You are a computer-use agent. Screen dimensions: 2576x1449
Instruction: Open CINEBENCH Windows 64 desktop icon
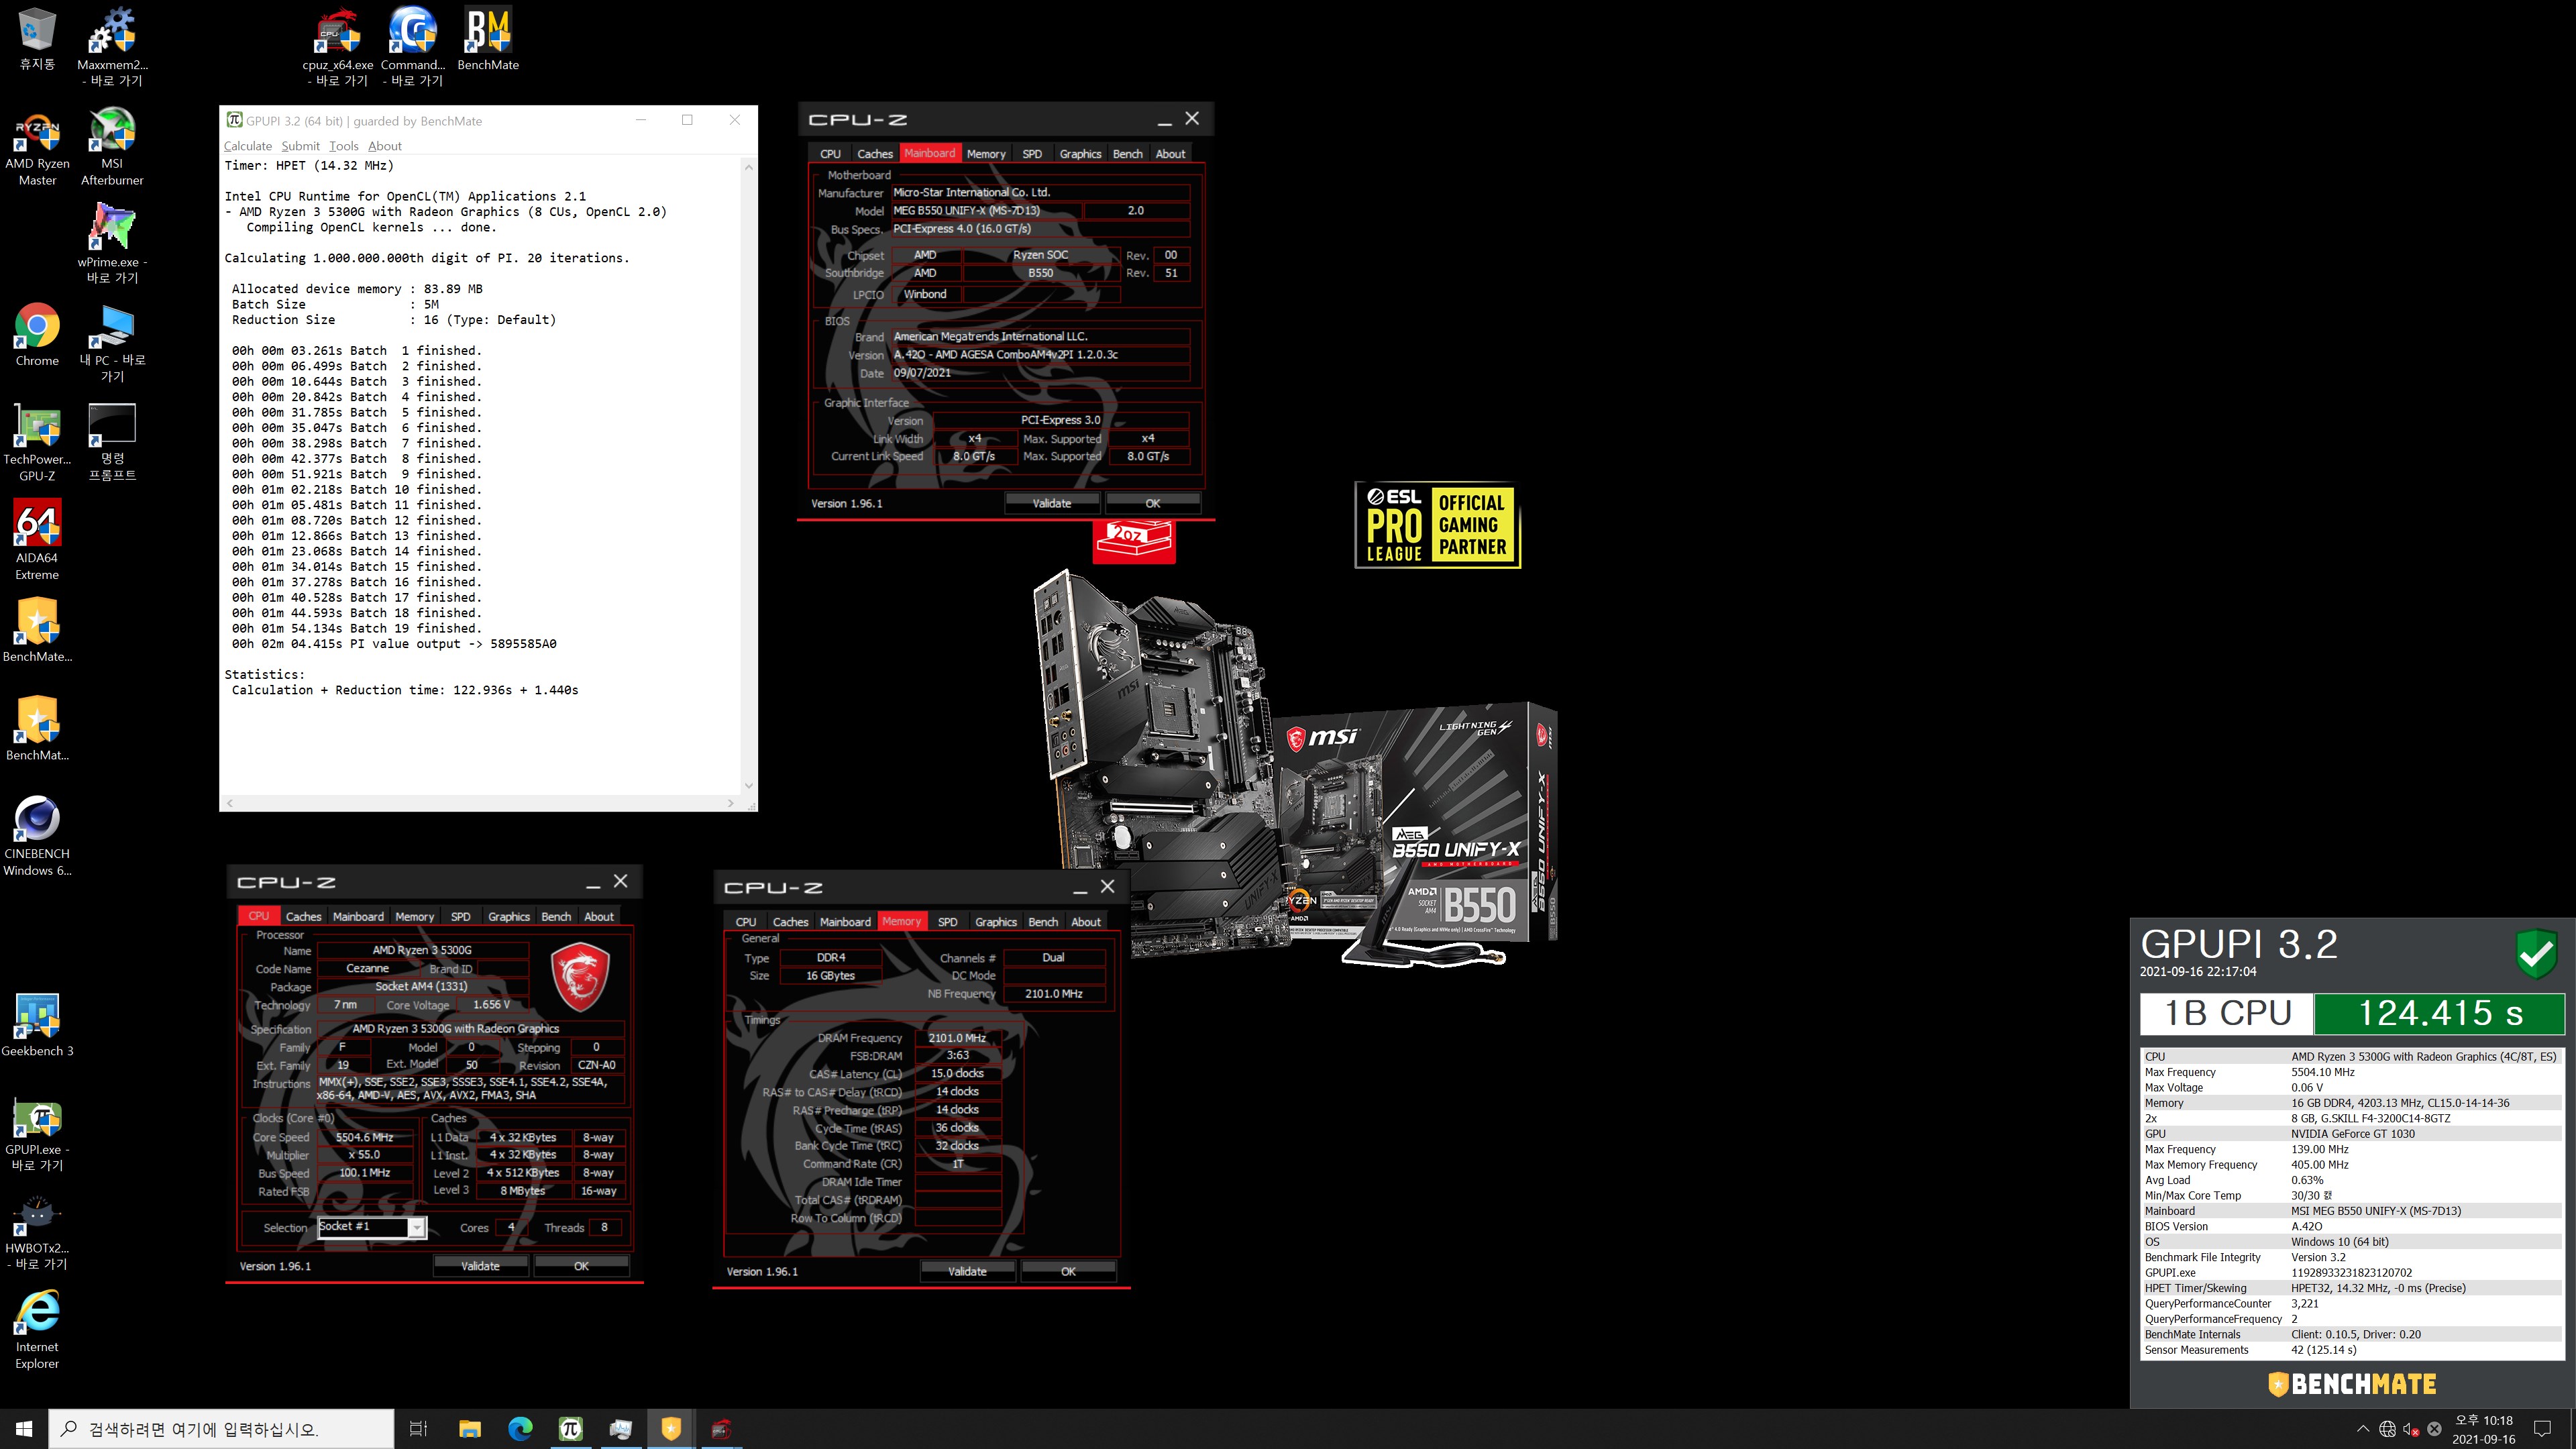[x=37, y=835]
